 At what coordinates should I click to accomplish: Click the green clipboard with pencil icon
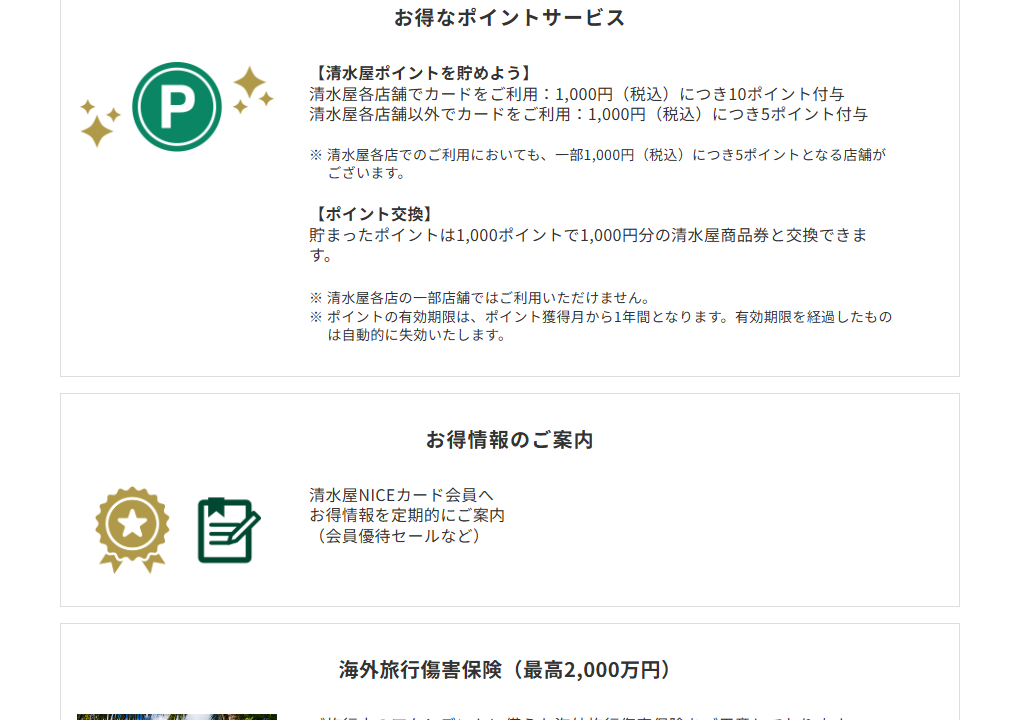point(229,530)
